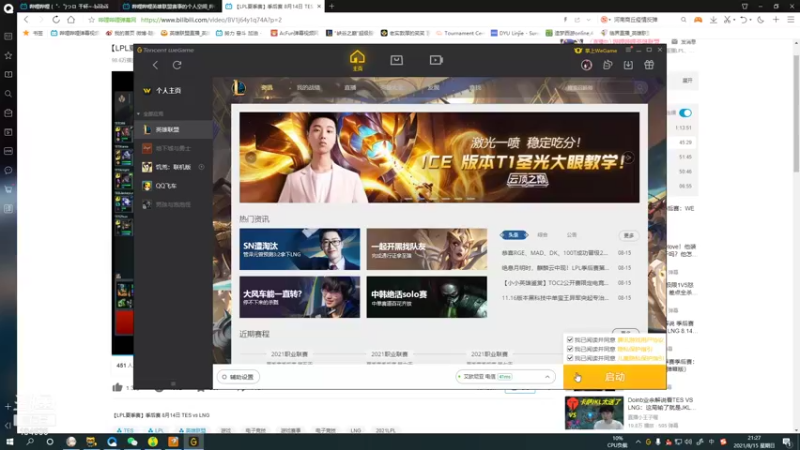Like the bilibili video with thumbs-up
The width and height of the screenshot is (800, 450).
(x=117, y=387)
